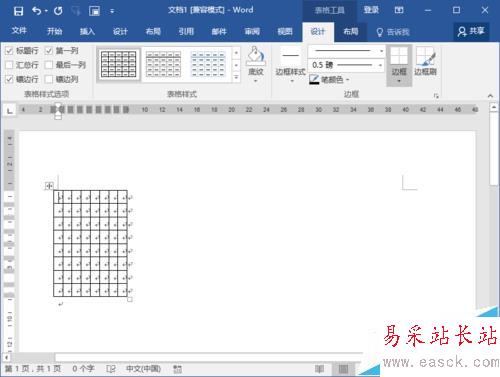500x377 pixels.
Task: Click the table move handle
Action: [x=49, y=186]
